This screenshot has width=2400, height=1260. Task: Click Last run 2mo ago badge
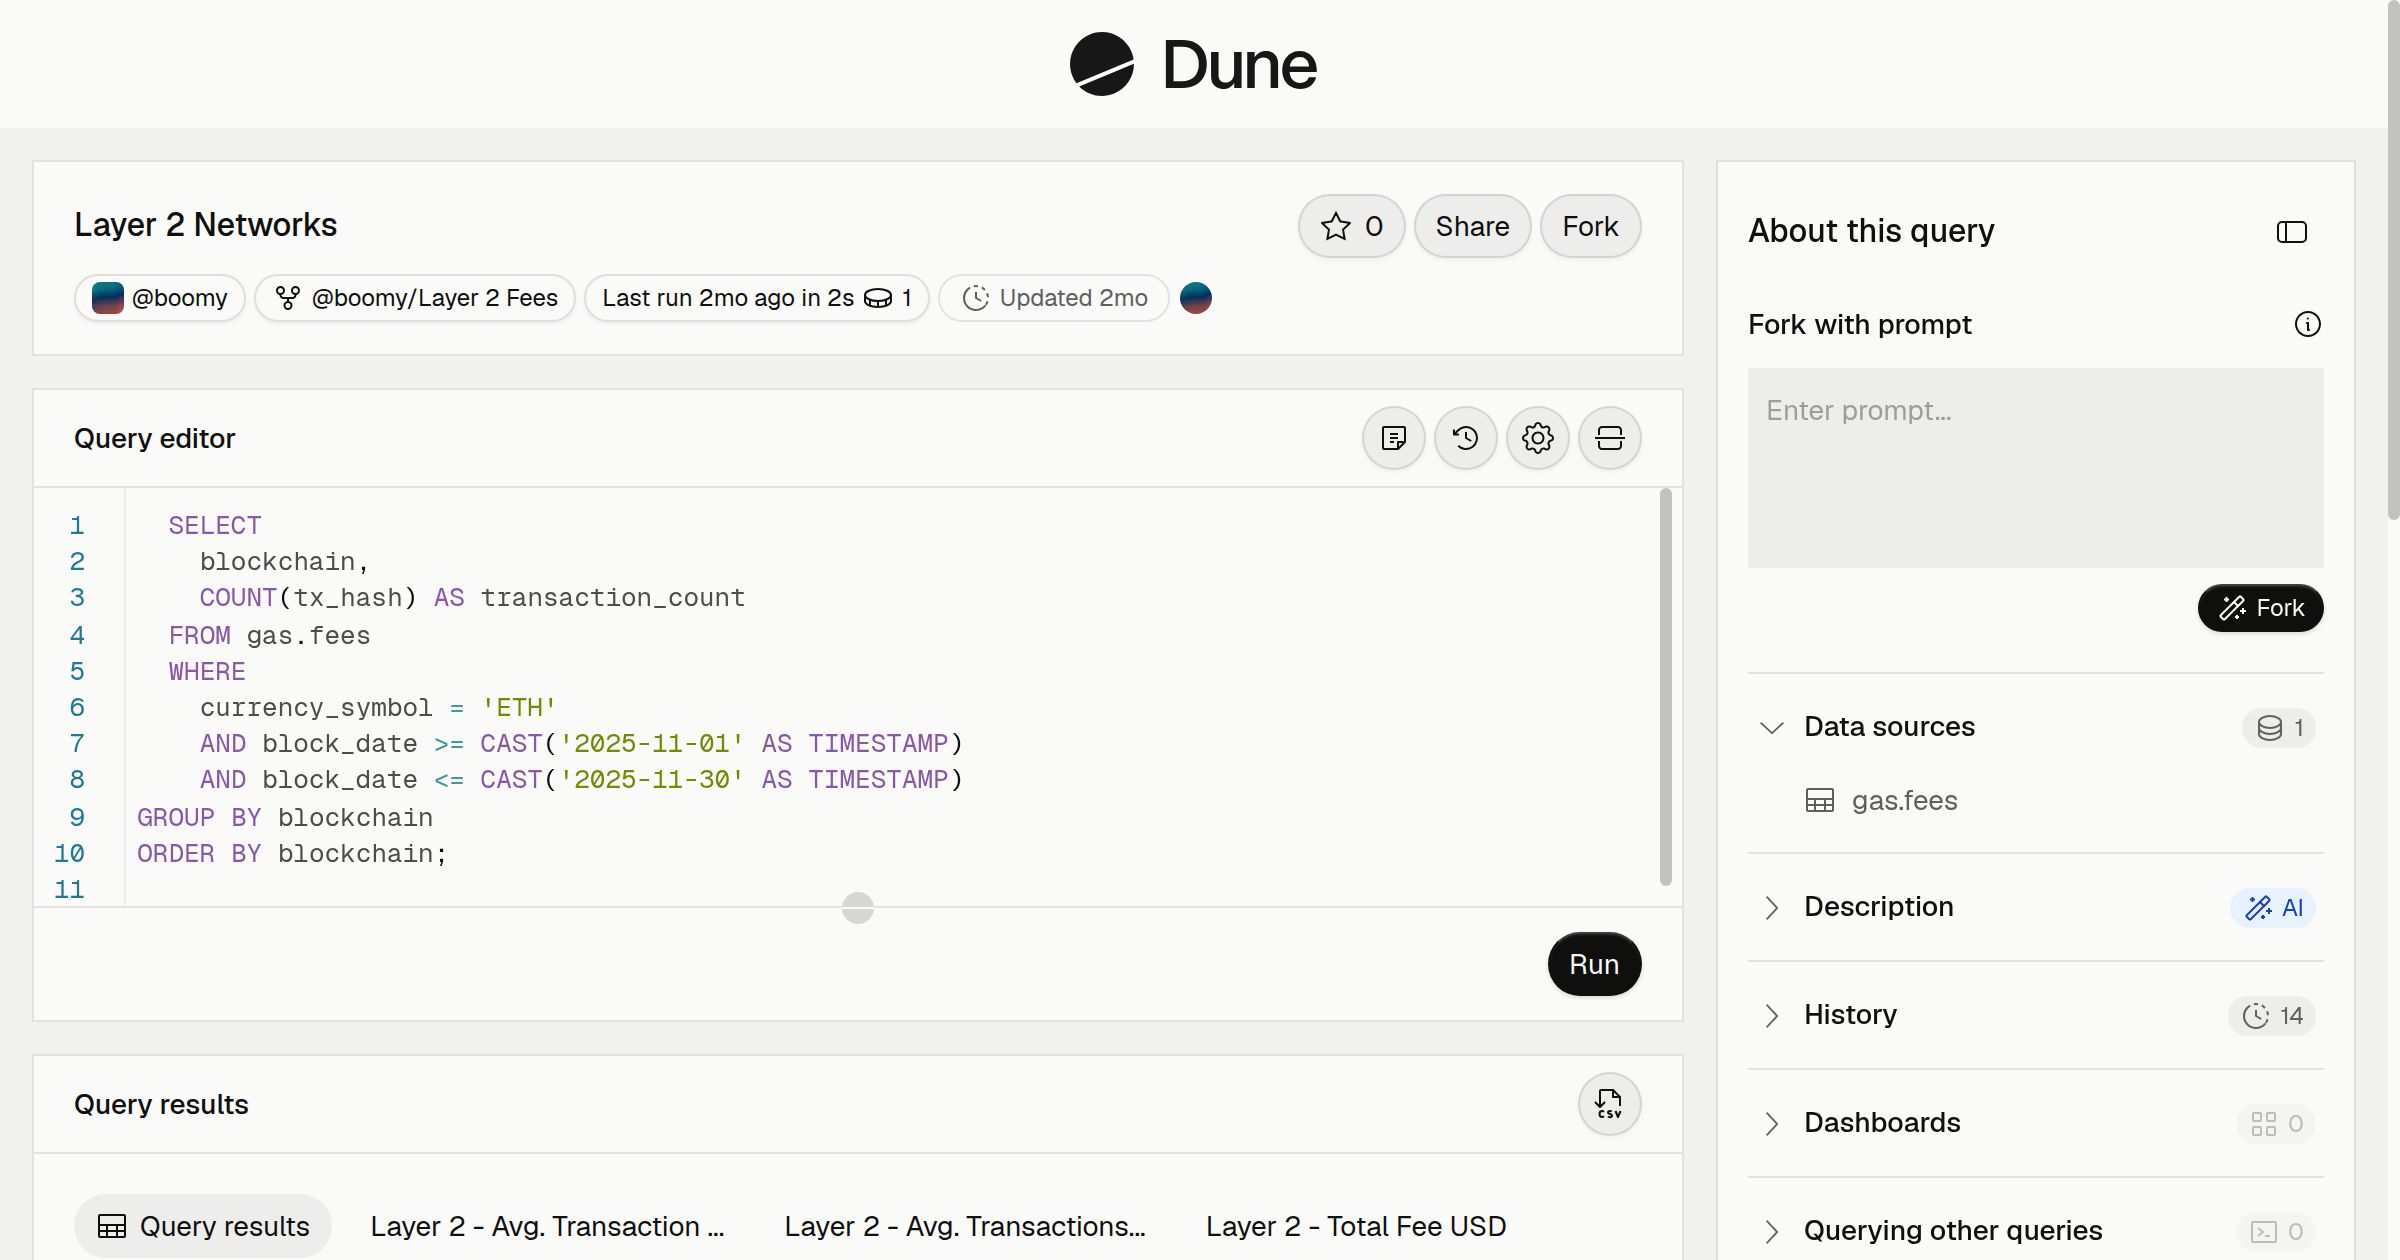(x=757, y=298)
